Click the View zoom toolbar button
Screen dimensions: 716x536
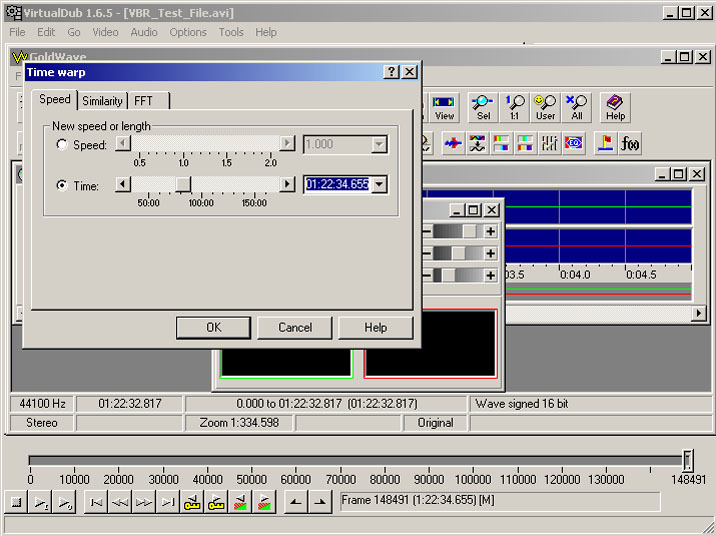(x=443, y=108)
